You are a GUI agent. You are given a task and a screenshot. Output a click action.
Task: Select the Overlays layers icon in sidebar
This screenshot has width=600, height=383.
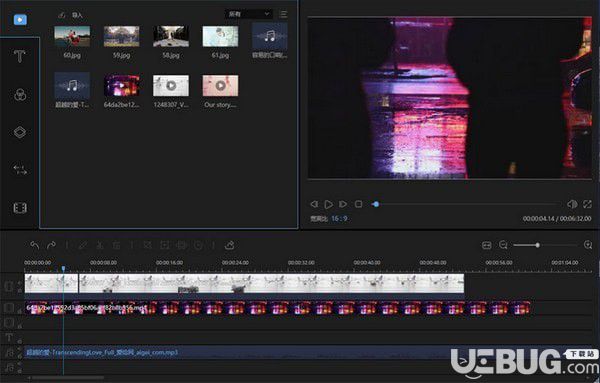pos(20,132)
